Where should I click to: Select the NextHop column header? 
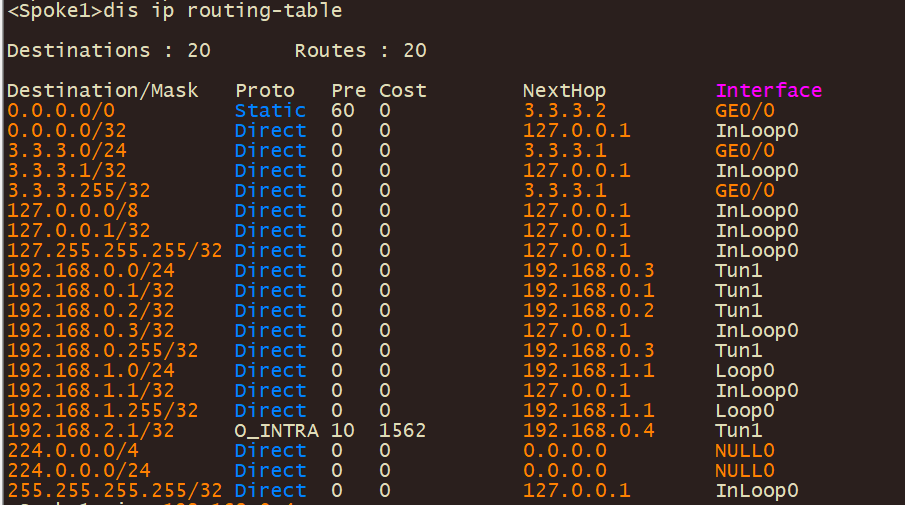click(564, 91)
